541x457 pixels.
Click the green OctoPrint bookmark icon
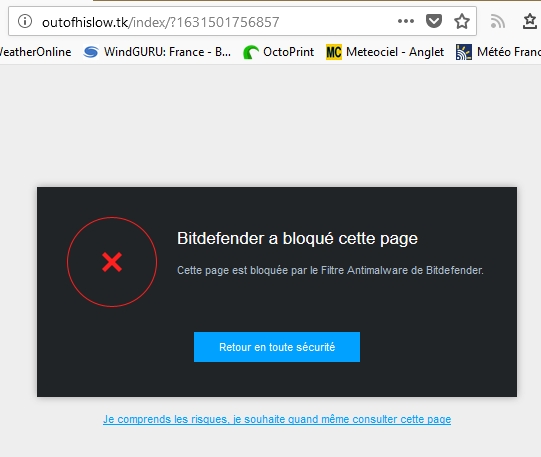[x=251, y=52]
